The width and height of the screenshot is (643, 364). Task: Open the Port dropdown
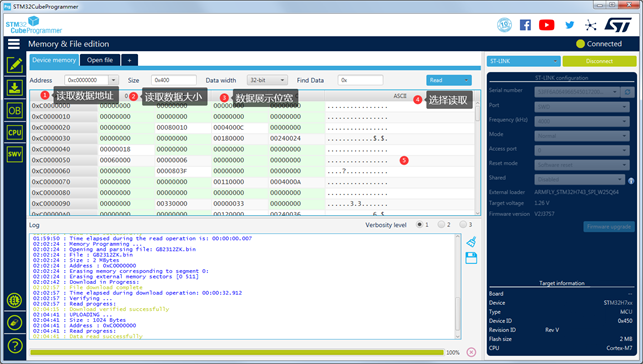pyautogui.click(x=581, y=107)
